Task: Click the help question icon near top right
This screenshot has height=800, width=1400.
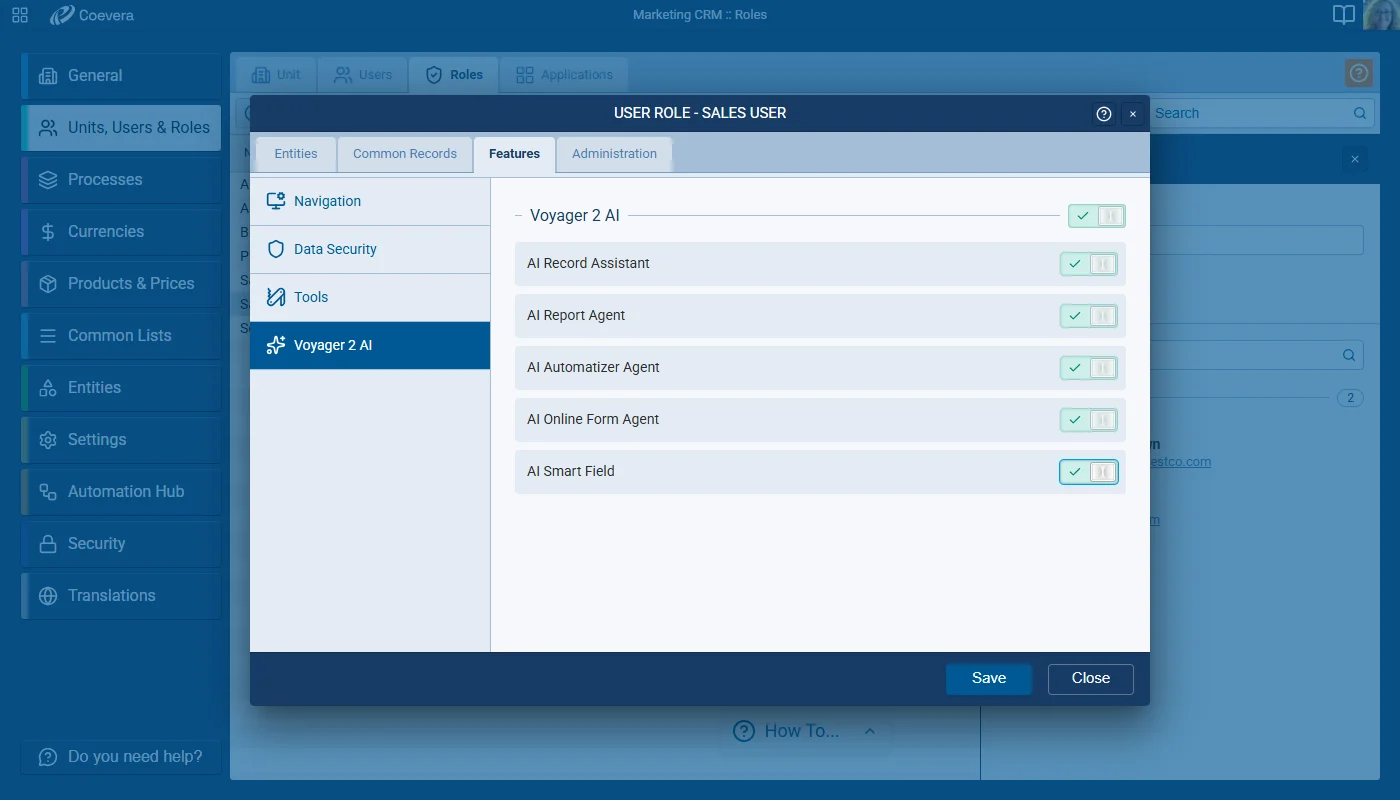Action: click(x=1359, y=73)
